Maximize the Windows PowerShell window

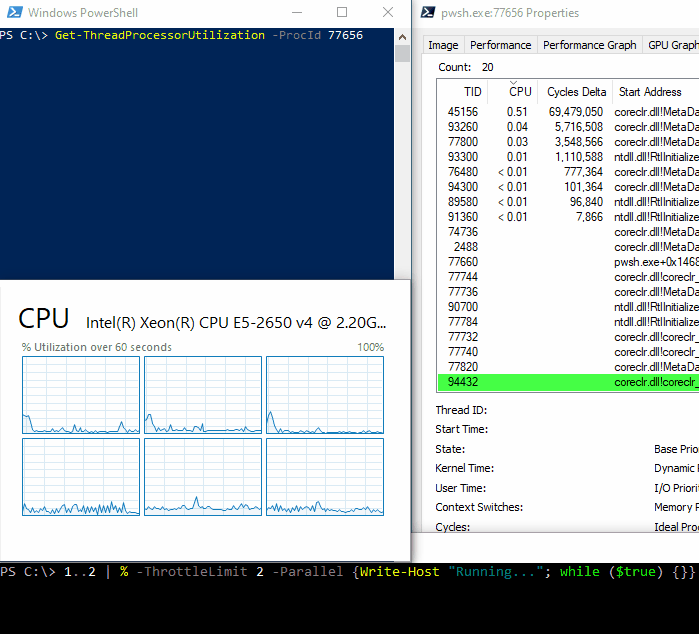pyautogui.click(x=342, y=12)
